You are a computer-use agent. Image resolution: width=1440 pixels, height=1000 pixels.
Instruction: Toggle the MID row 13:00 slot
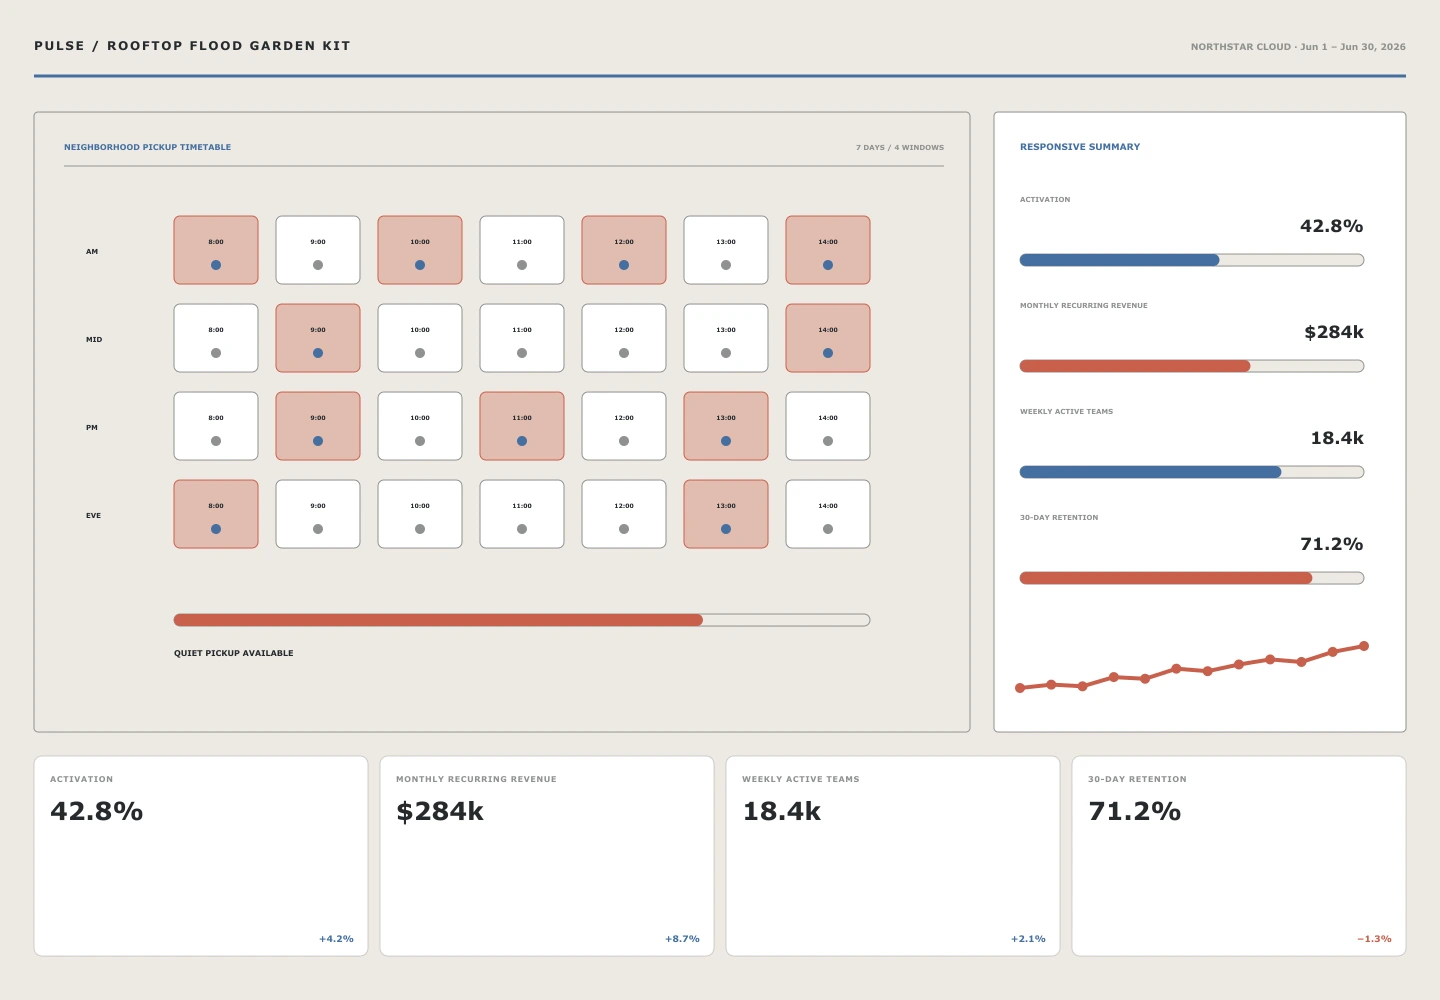[x=726, y=338]
